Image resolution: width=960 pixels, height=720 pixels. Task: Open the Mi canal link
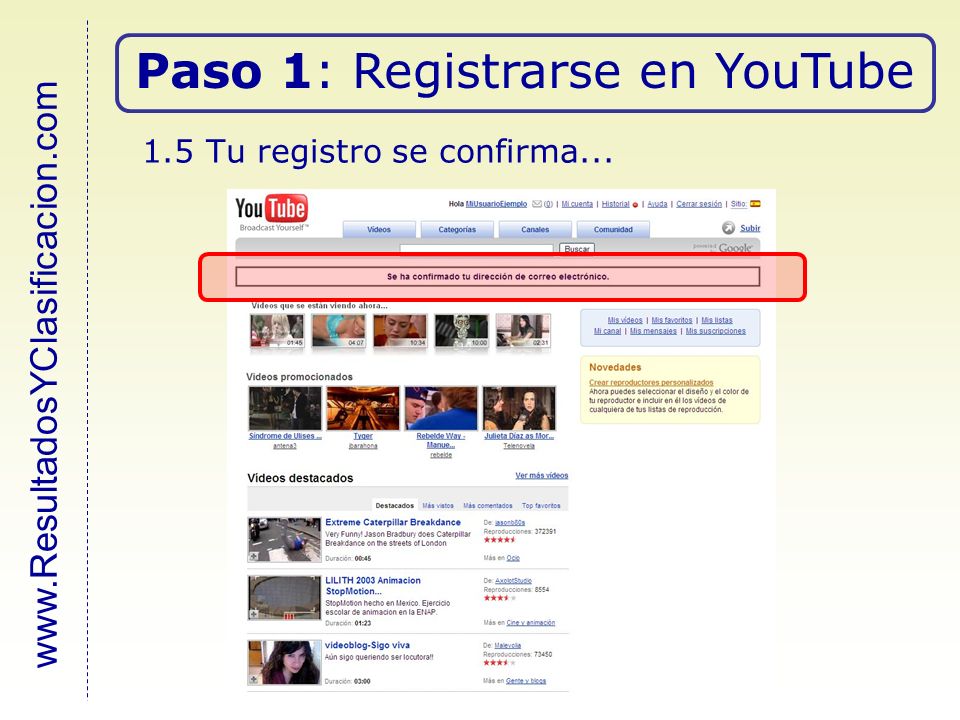(x=607, y=331)
